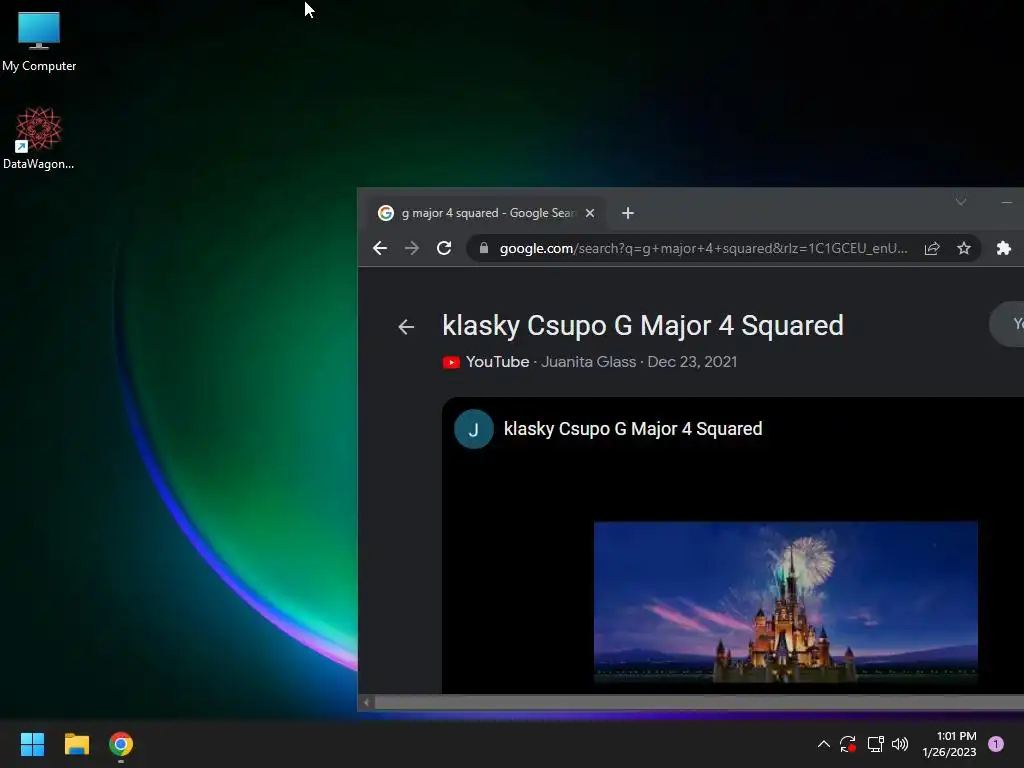This screenshot has height=768, width=1024.
Task: Go back with the arrow beside video title
Action: click(406, 327)
